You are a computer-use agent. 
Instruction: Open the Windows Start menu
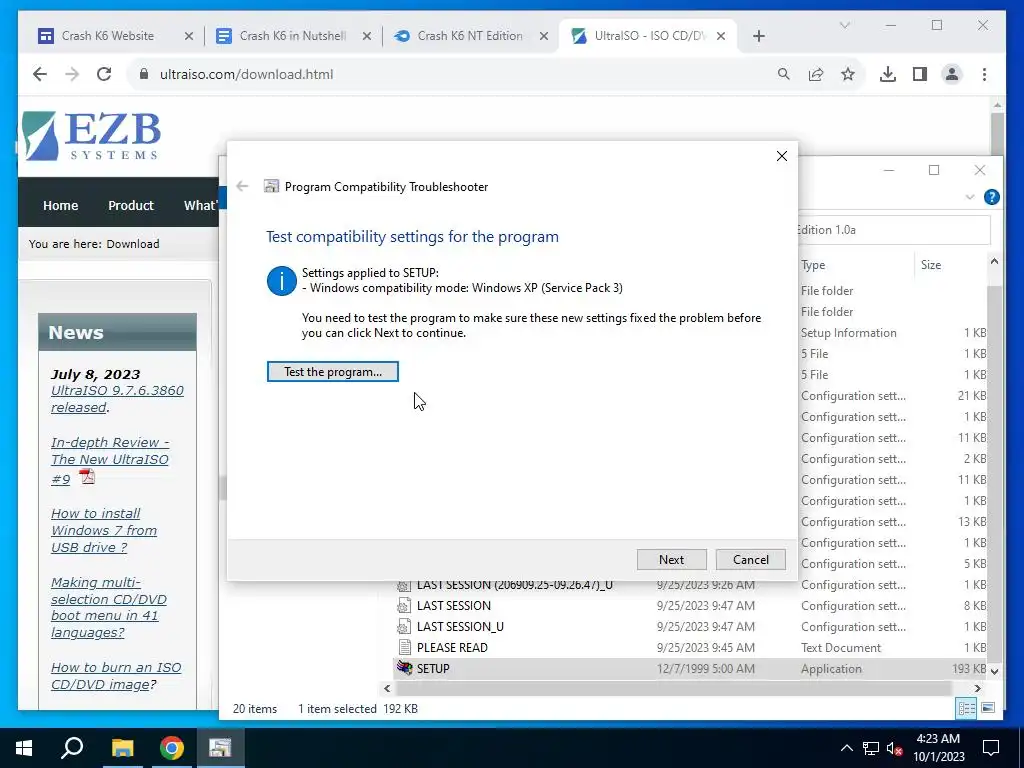[x=24, y=748]
